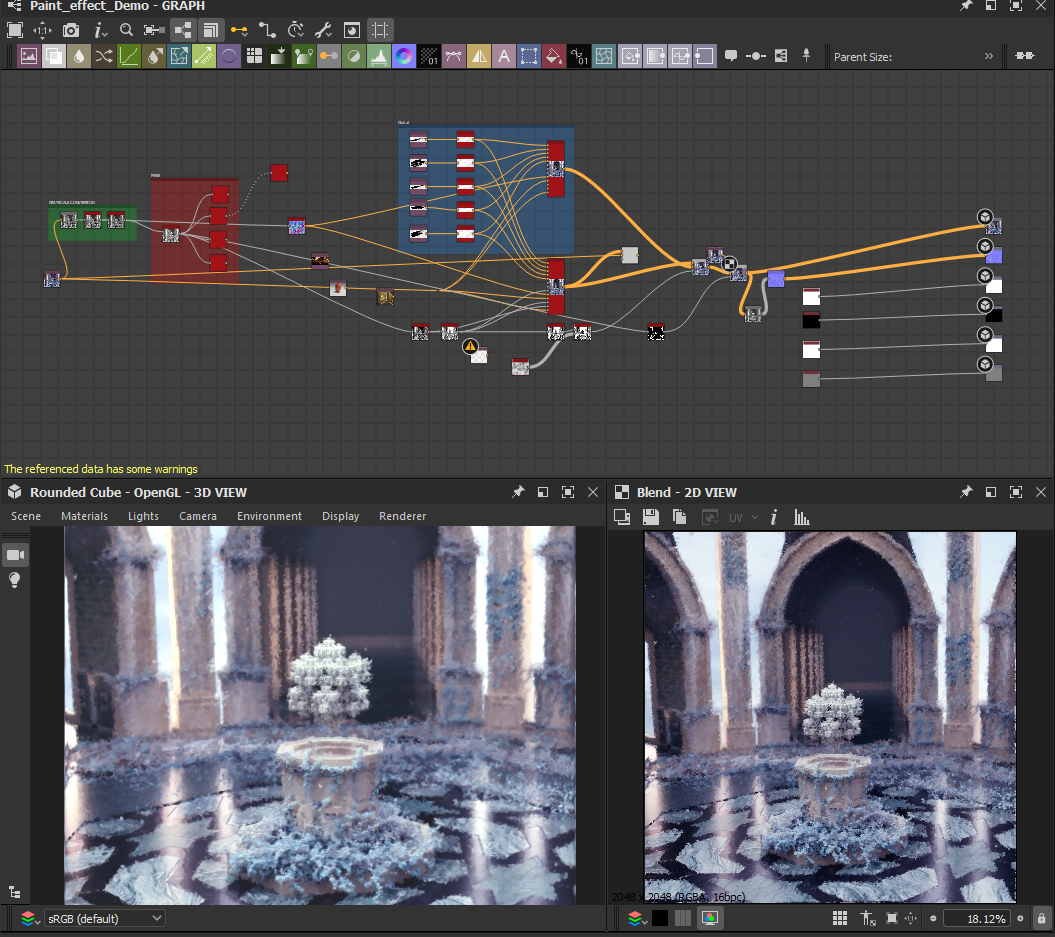The image size is (1055, 937).
Task: Click the info icon in 2D view toolbar
Action: point(774,517)
